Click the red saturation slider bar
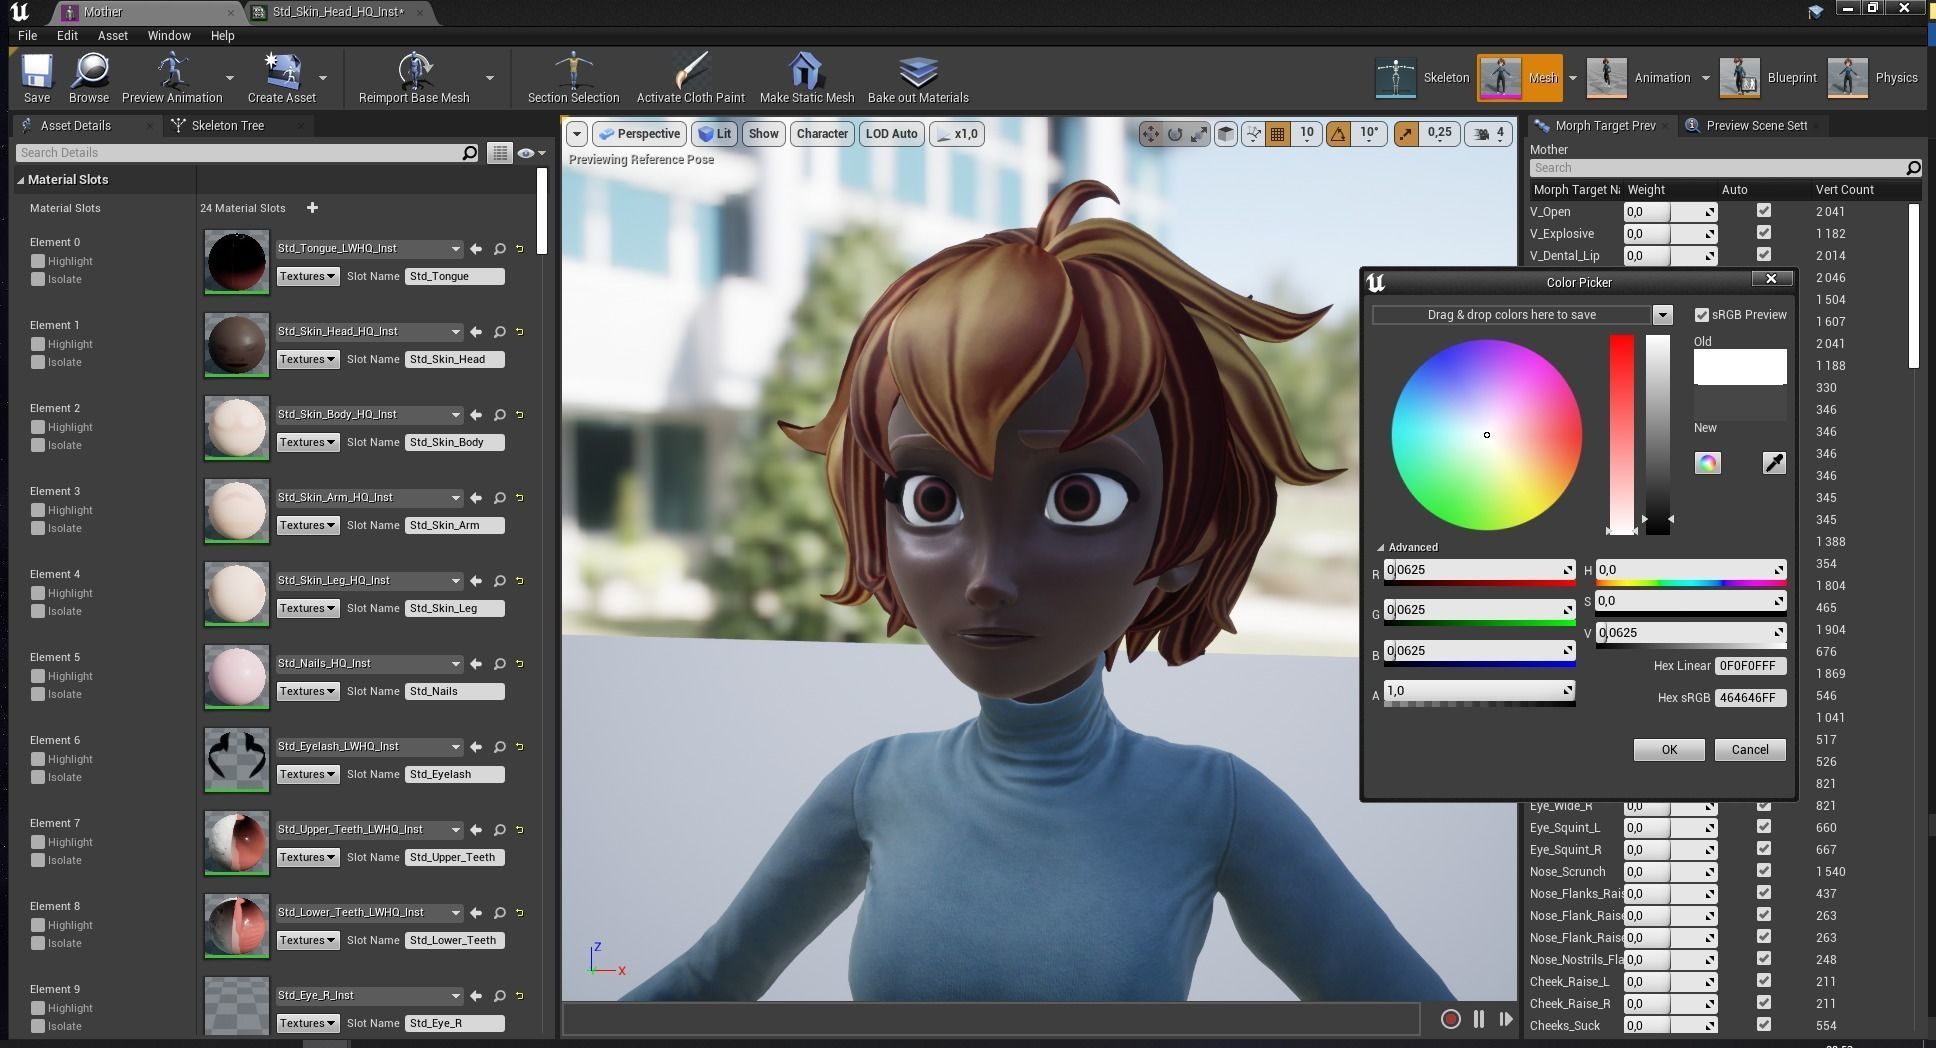 click(1621, 434)
